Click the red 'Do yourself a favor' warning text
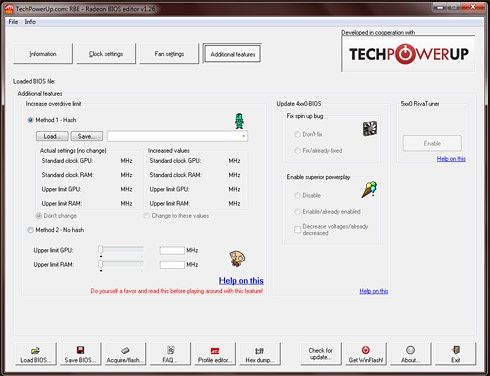 pyautogui.click(x=177, y=291)
